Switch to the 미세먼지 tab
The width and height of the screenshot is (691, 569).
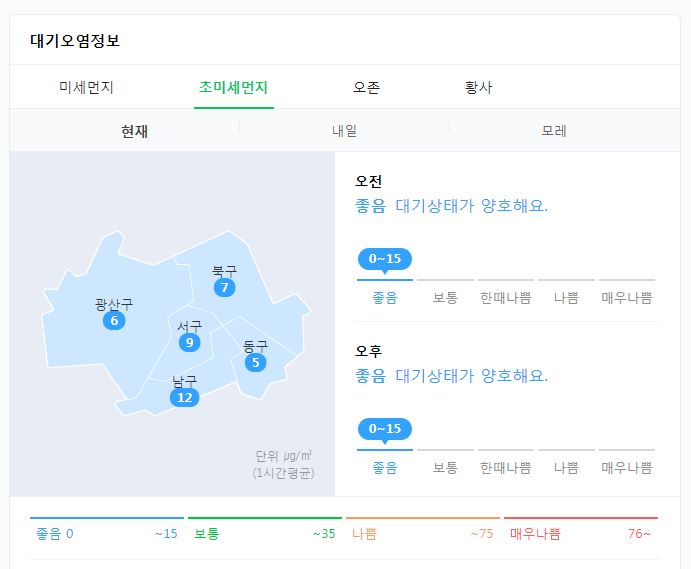[86, 87]
